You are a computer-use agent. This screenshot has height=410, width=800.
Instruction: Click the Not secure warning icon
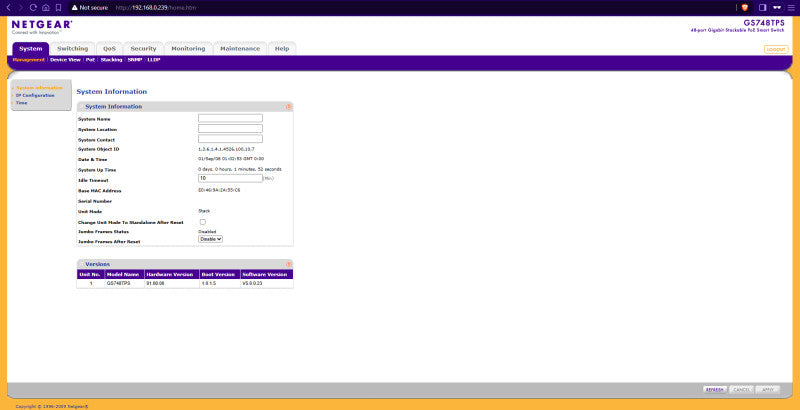[x=74, y=8]
